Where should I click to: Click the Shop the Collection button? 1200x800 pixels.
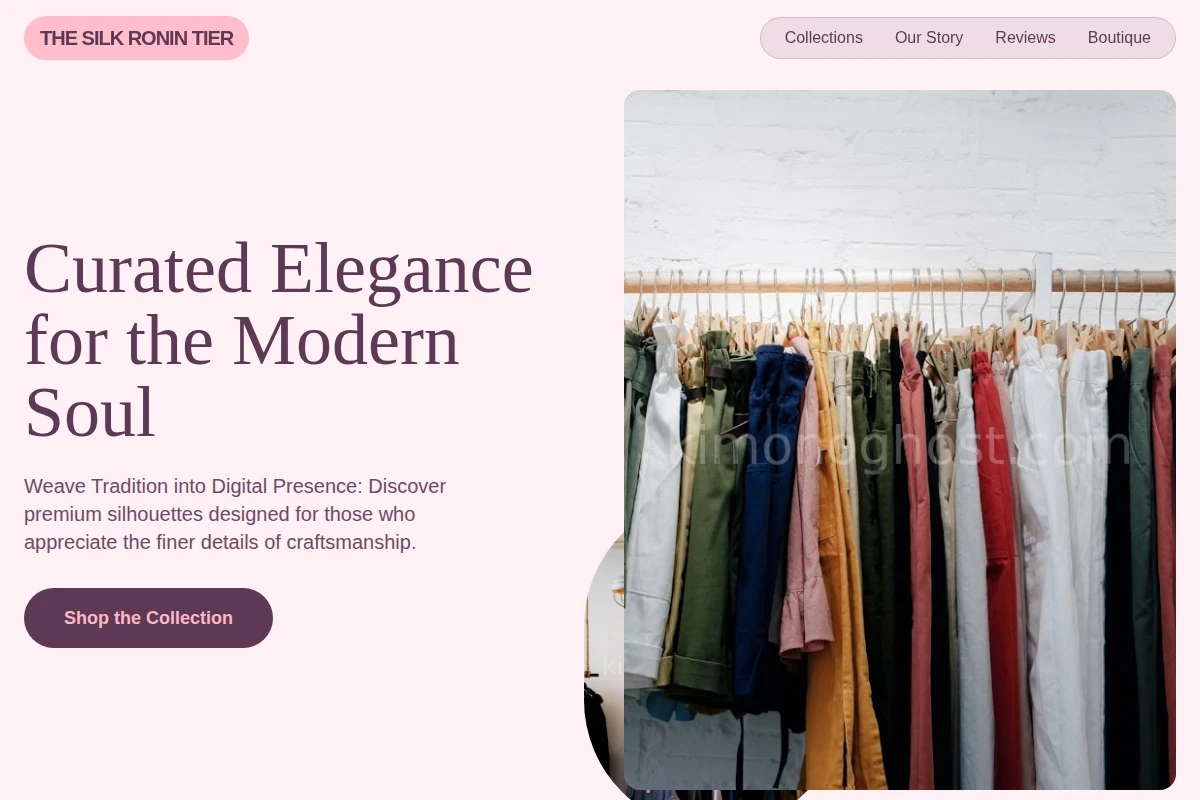pos(148,618)
